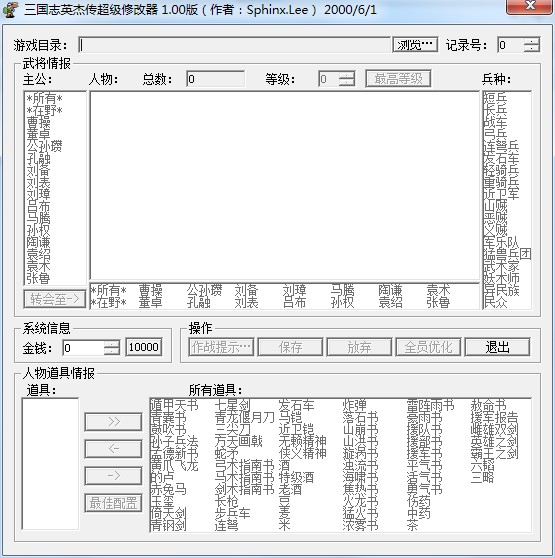Click the 放弃 discard button
555x558 pixels.
point(359,347)
